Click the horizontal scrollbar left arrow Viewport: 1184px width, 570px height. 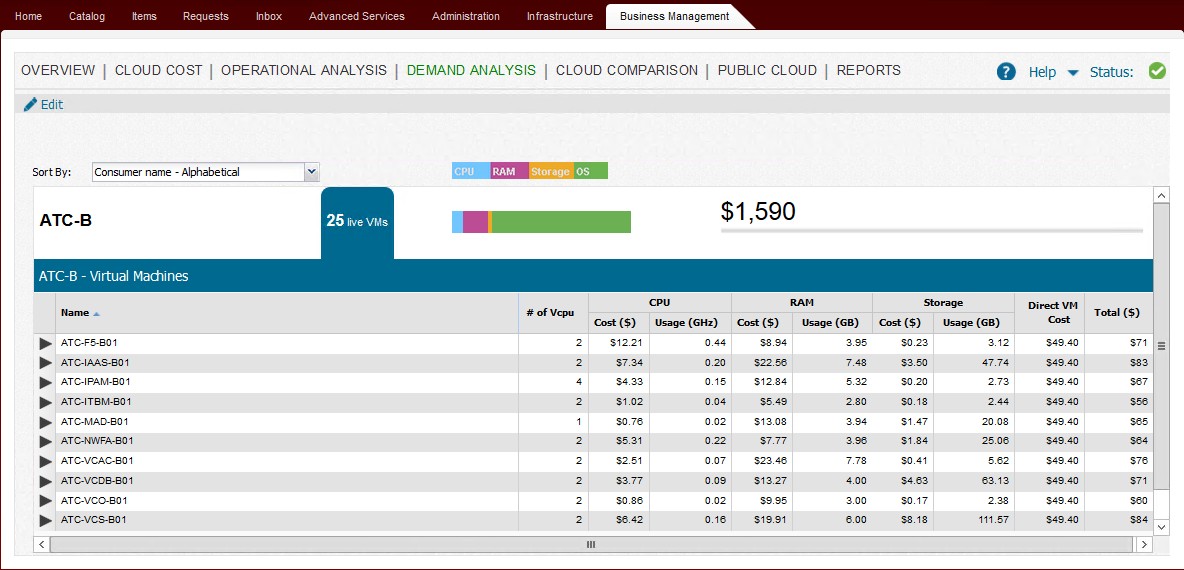click(x=42, y=544)
